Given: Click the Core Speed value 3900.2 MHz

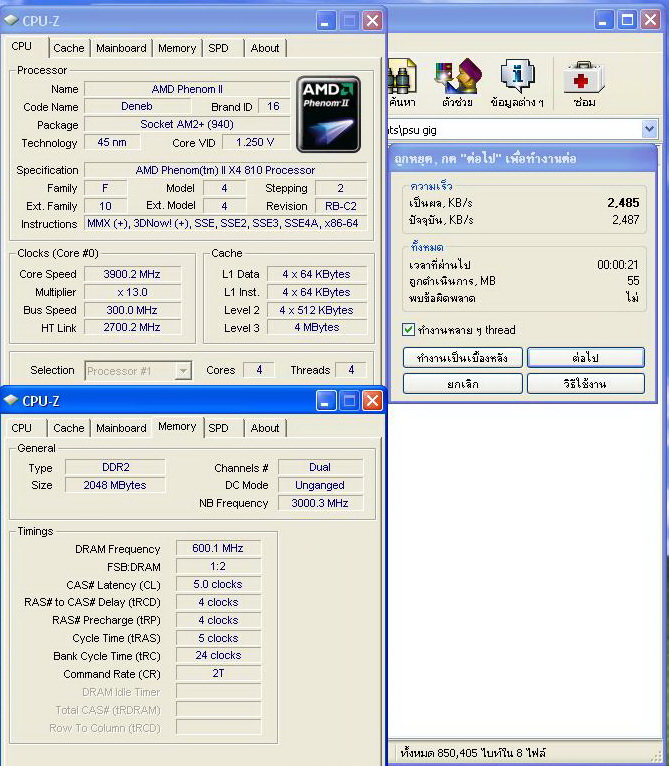Looking at the screenshot, I should 132,274.
